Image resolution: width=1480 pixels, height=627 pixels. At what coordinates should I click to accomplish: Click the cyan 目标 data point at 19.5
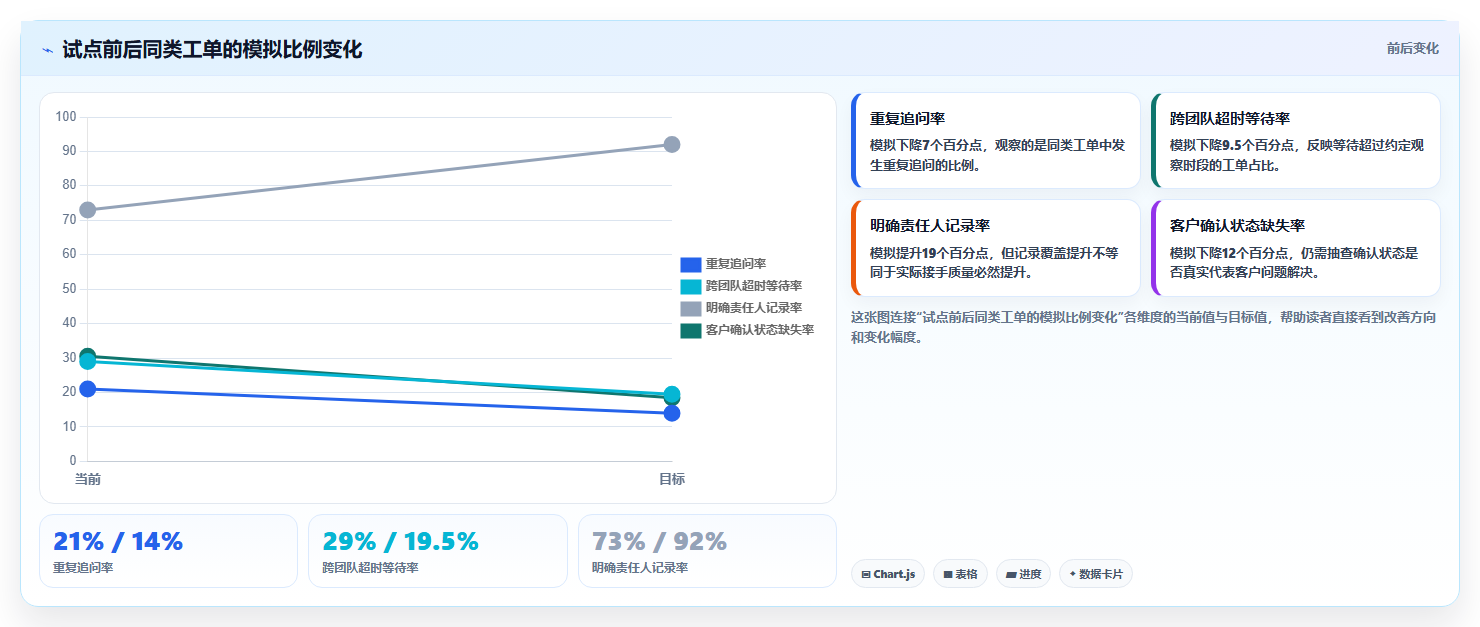672,394
